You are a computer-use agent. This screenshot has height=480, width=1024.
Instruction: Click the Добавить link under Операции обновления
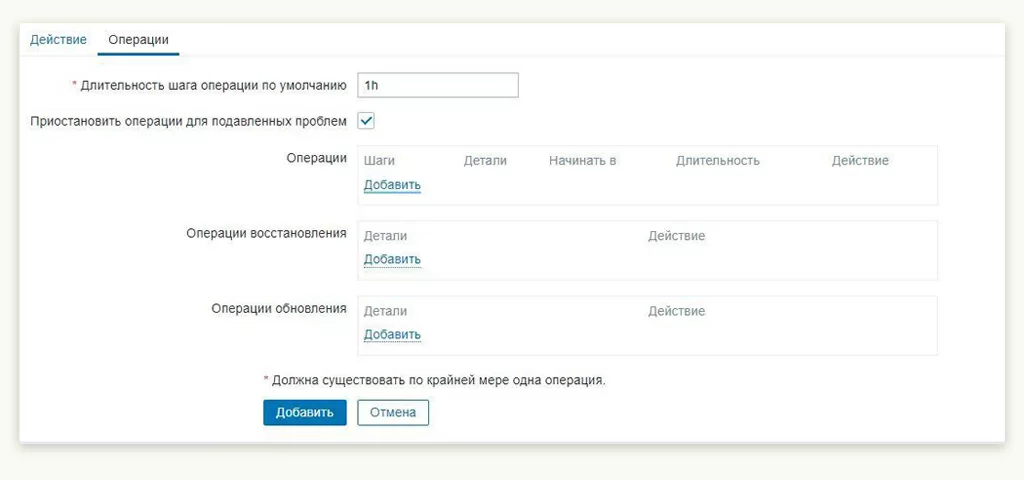pos(392,334)
